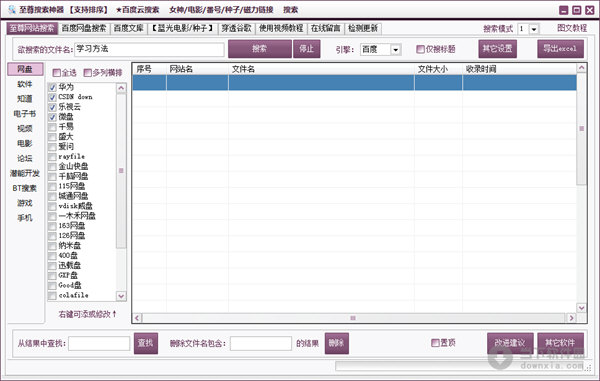Viewport: 600px width, 381px height.
Task: Check the 全选 checkbox
Action: [57, 73]
